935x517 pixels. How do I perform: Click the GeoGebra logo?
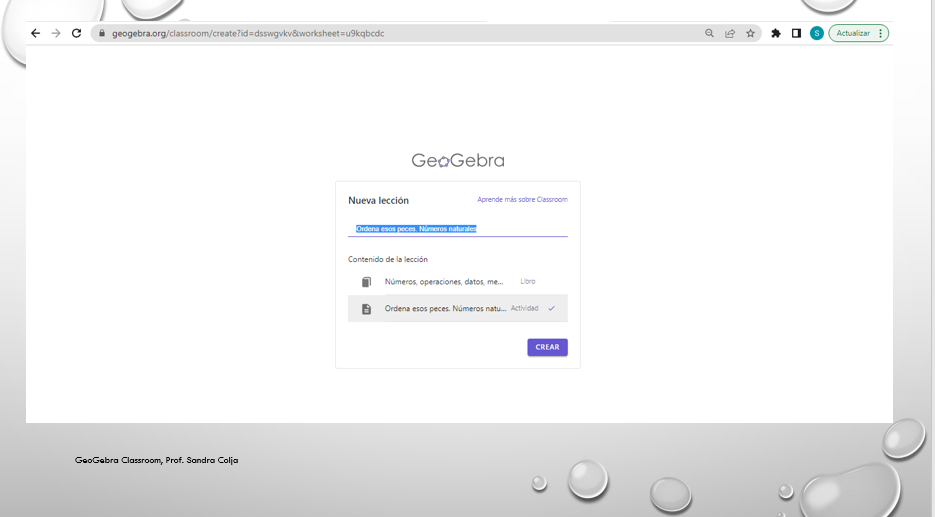[x=458, y=160]
